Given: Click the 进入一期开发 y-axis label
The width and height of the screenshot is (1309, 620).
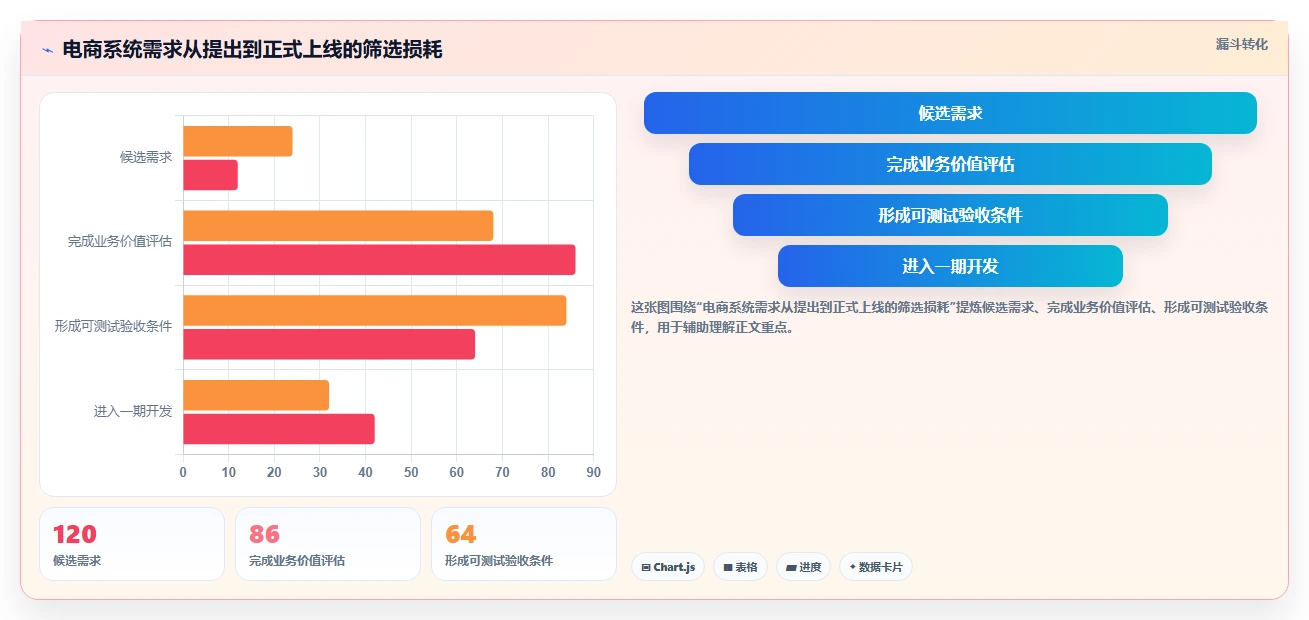Looking at the screenshot, I should point(133,411).
